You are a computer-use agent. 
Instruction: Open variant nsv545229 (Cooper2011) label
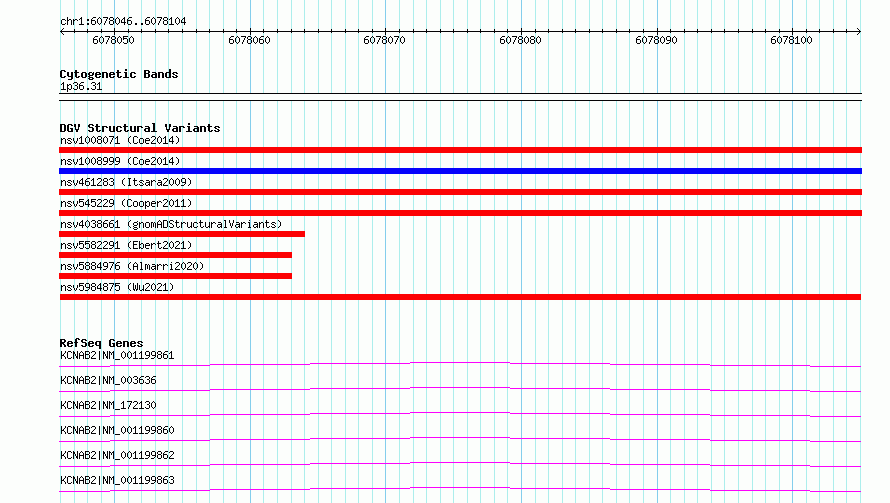[x=126, y=203]
